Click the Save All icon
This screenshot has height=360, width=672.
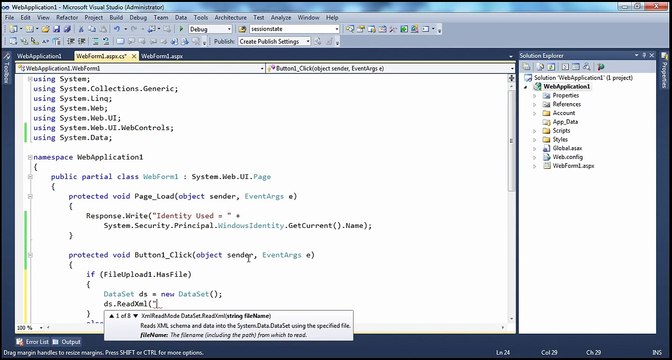click(x=67, y=29)
